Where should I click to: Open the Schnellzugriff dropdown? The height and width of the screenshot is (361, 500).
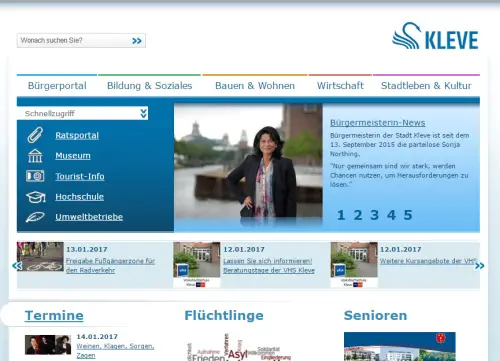pos(82,113)
